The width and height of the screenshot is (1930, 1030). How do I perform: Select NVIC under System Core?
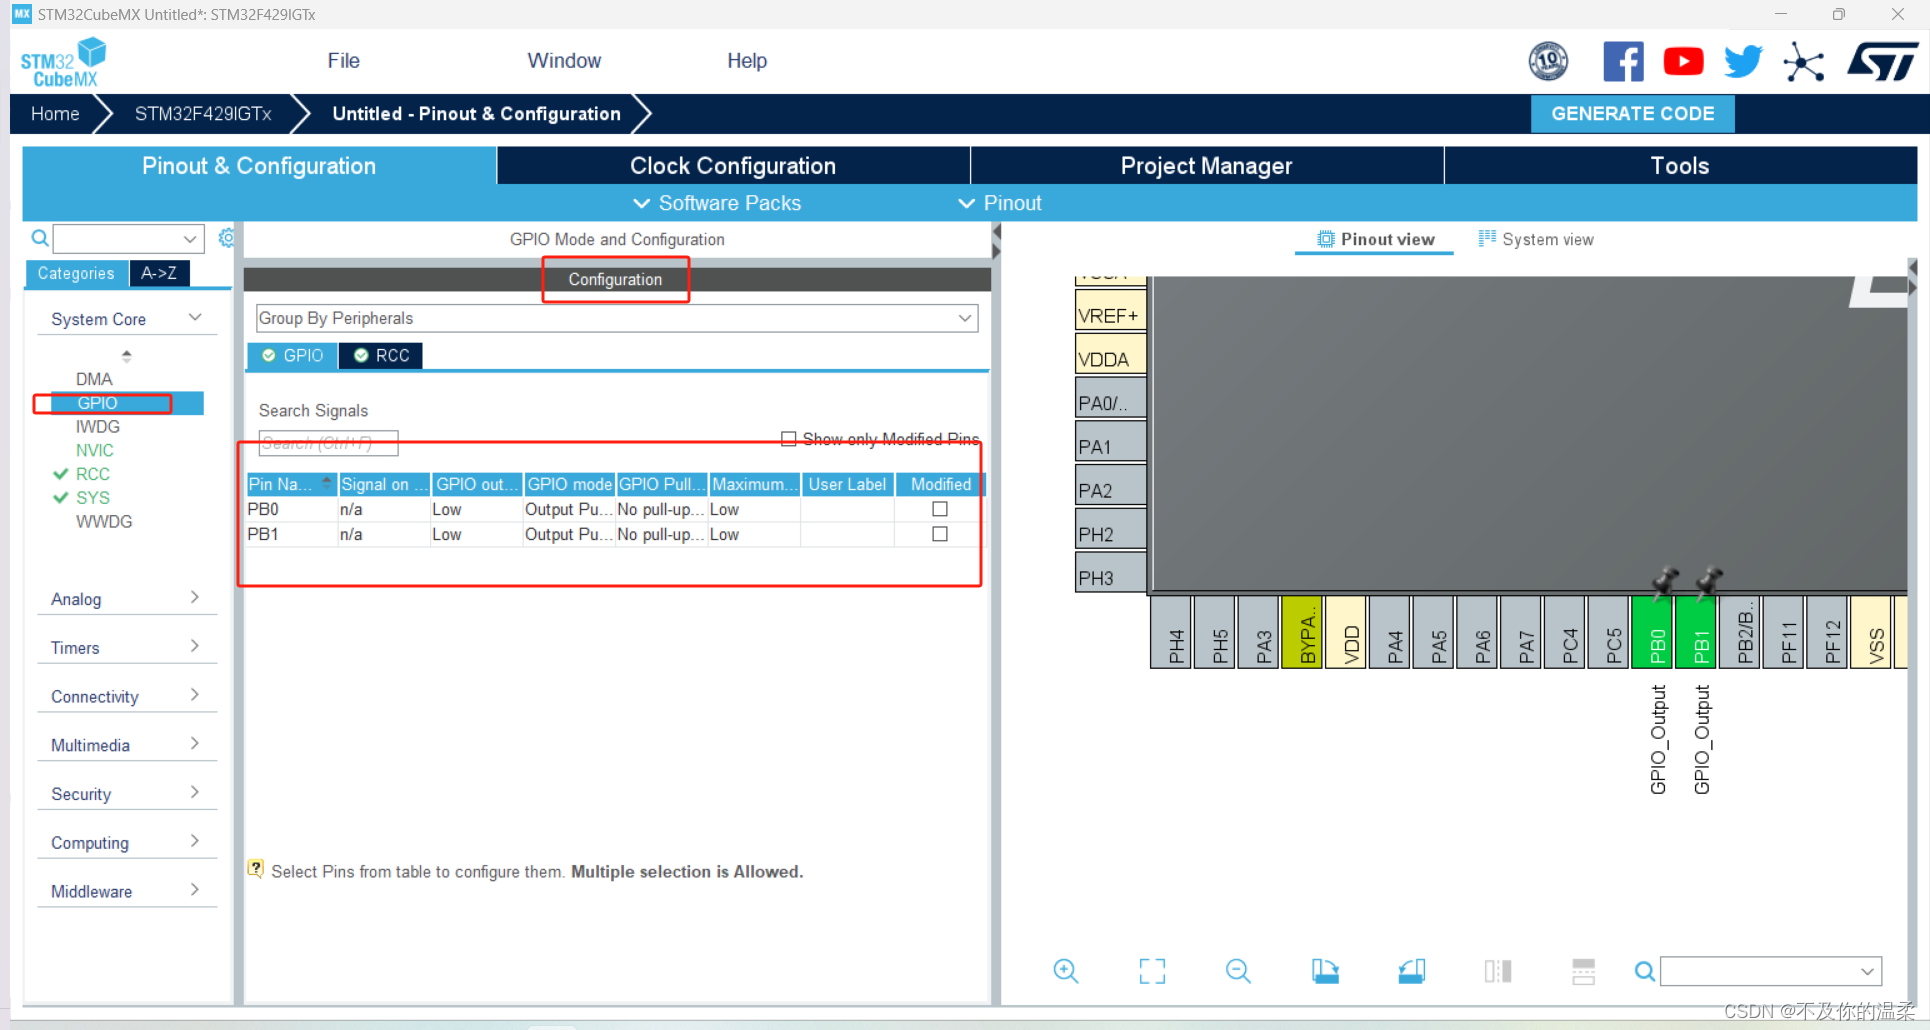coord(95,450)
